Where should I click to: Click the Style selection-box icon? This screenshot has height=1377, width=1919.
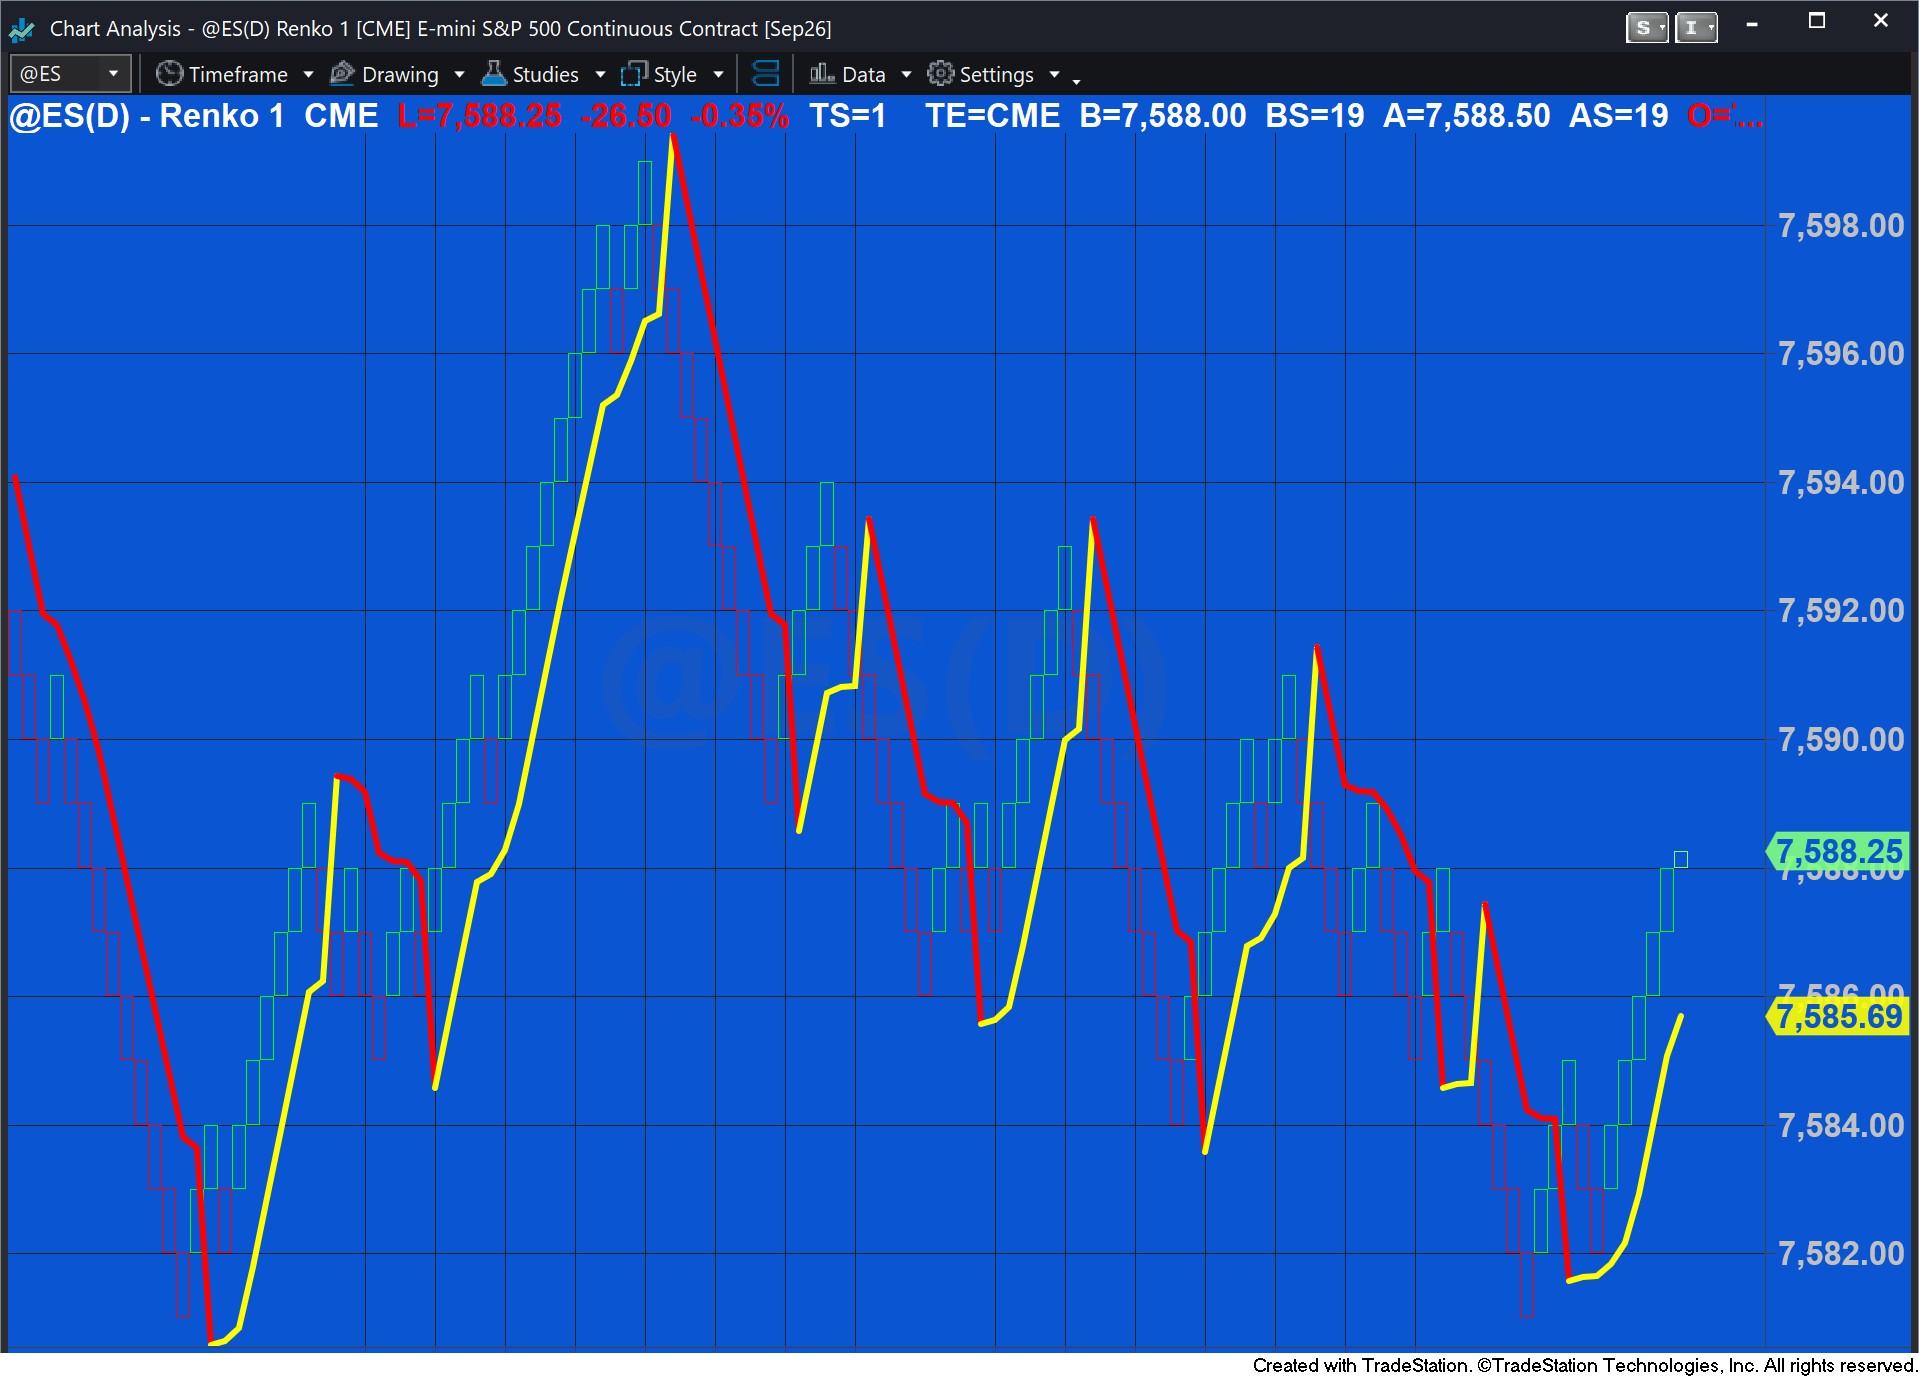tap(634, 74)
